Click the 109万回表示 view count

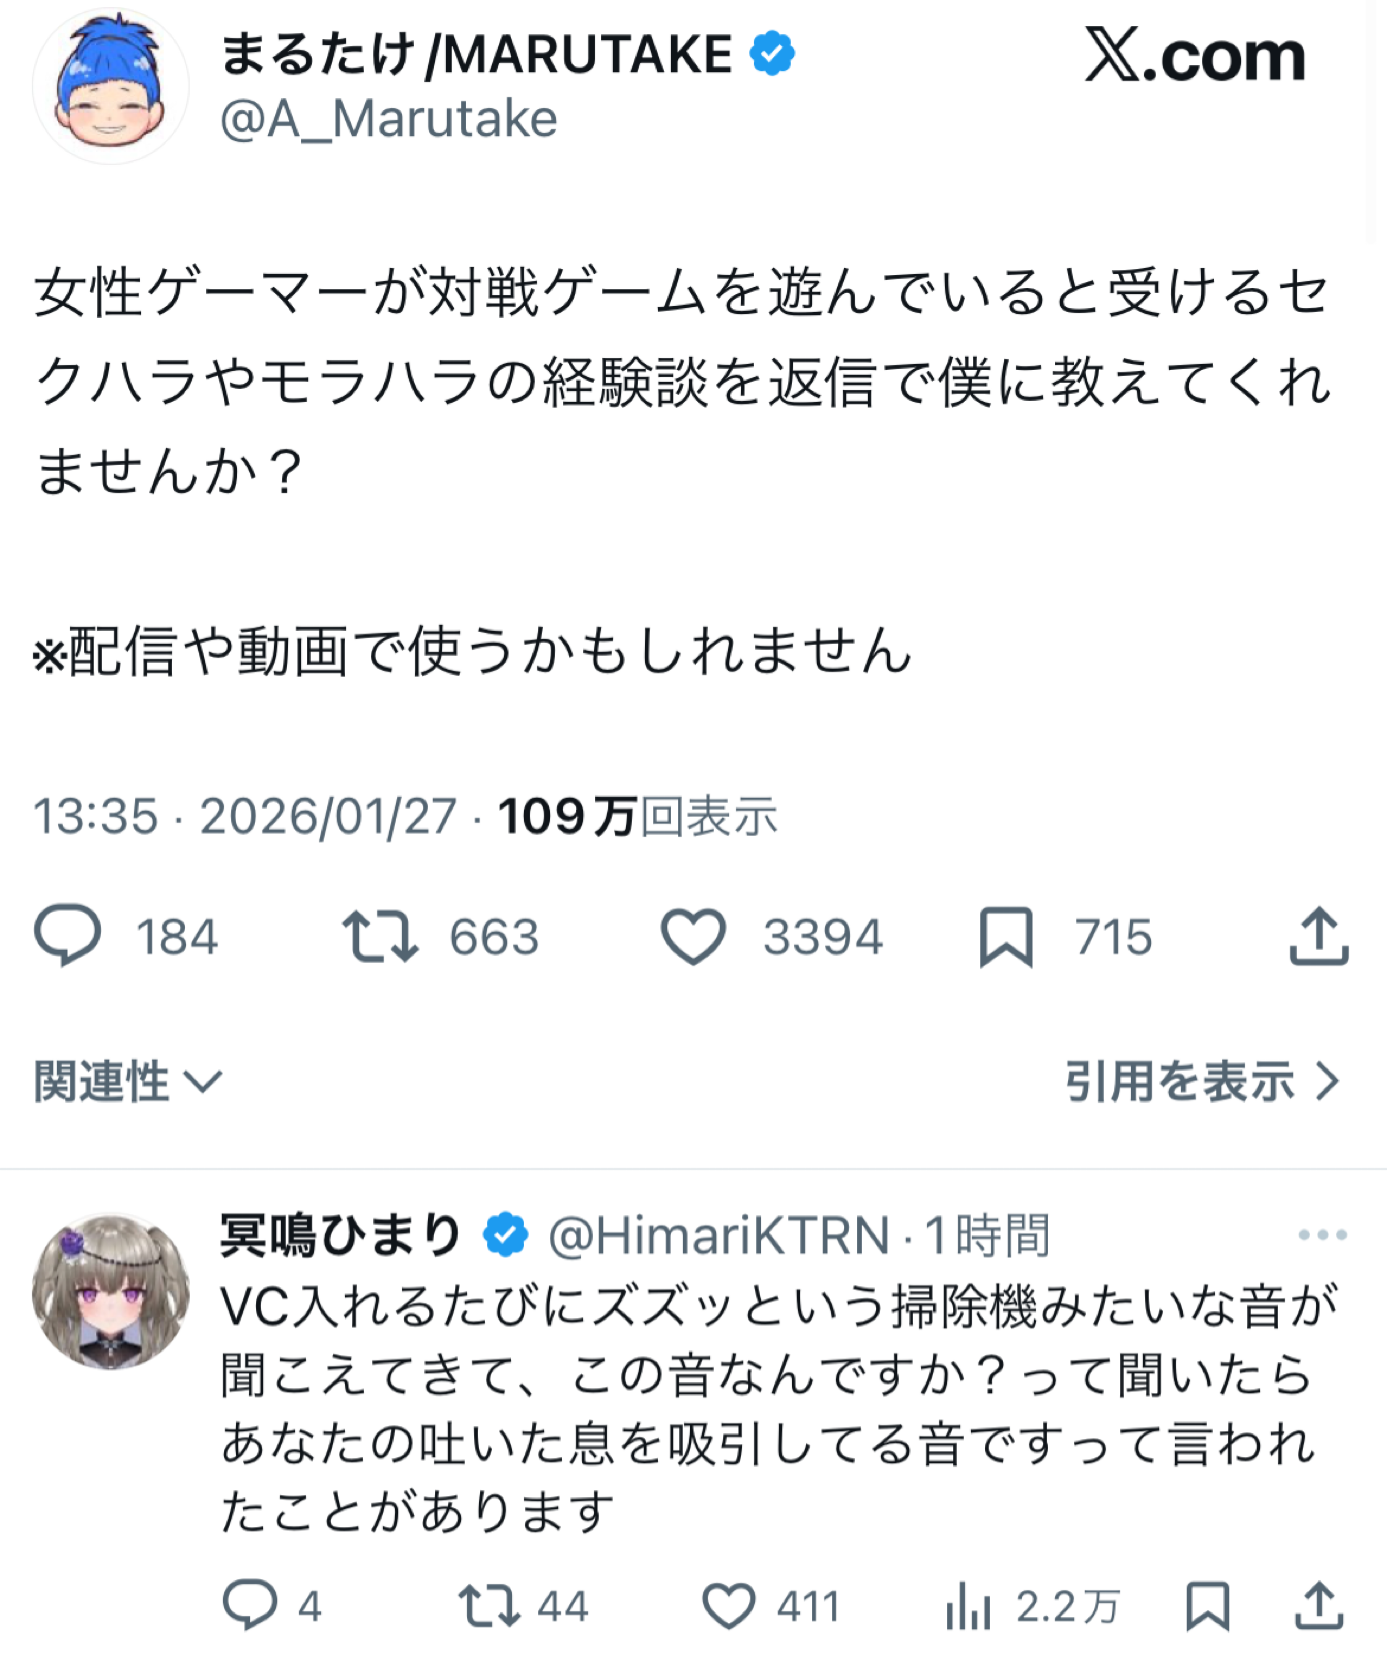637,816
